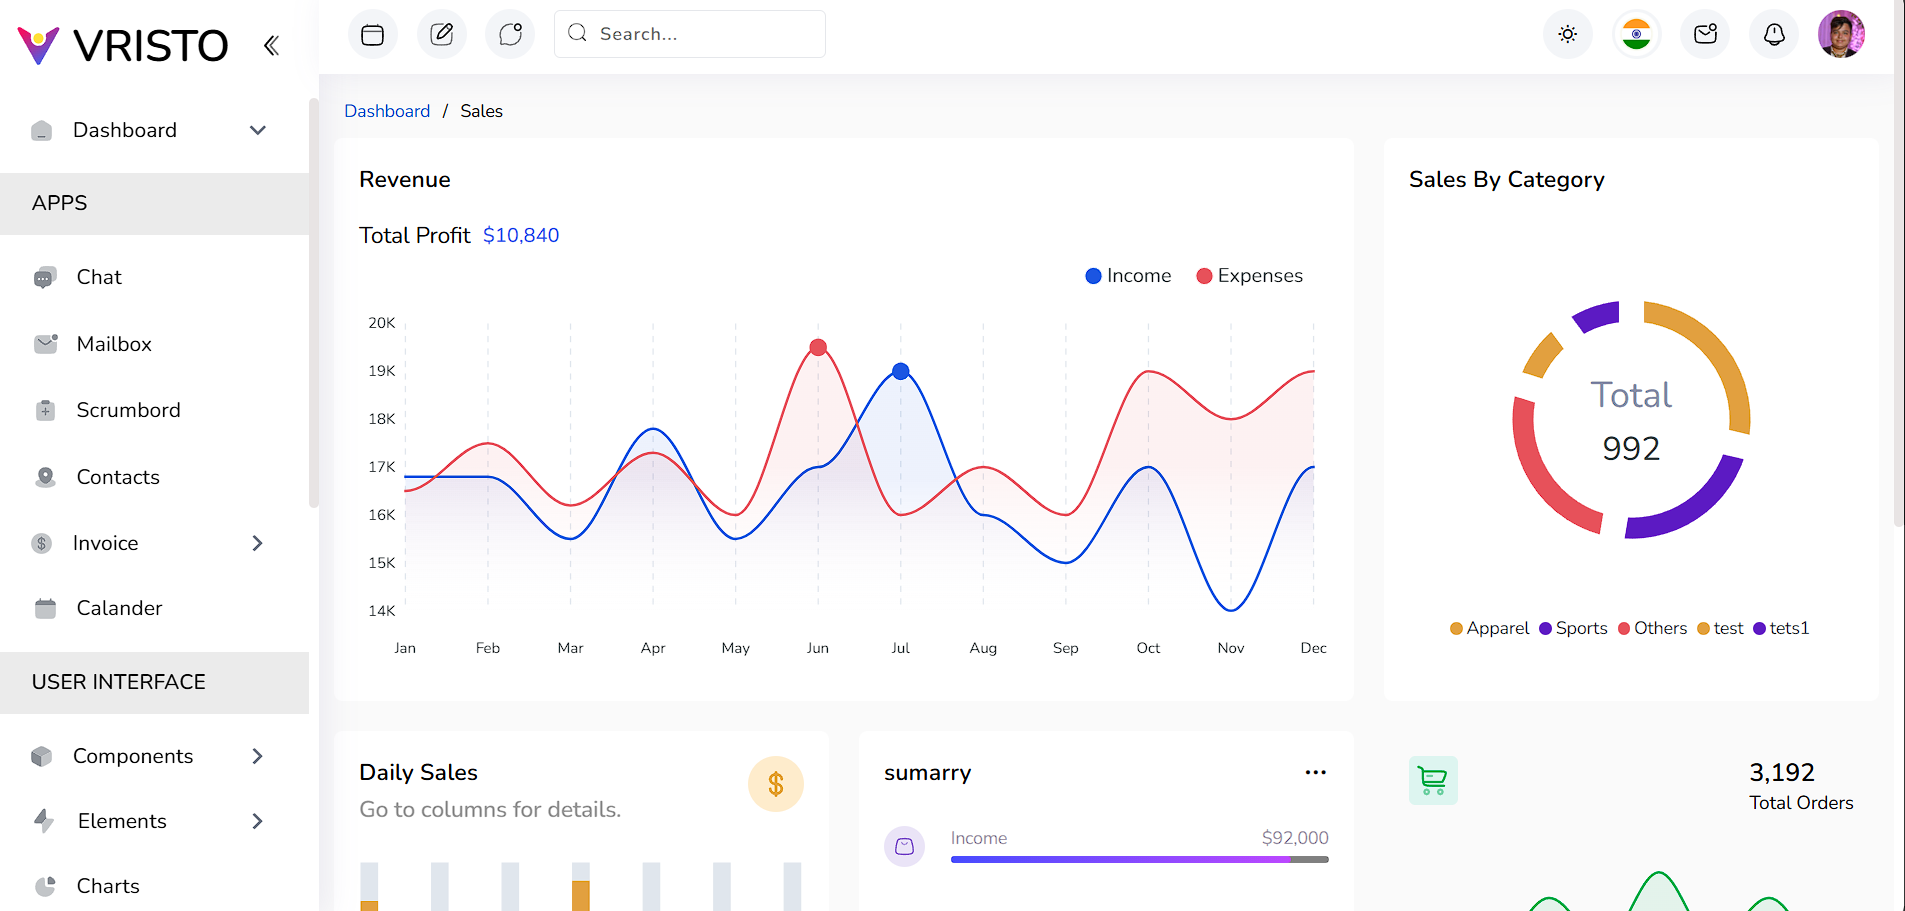Open the chat bubble icon in header
Viewport: 1905px width, 911px height.
[x=510, y=35]
